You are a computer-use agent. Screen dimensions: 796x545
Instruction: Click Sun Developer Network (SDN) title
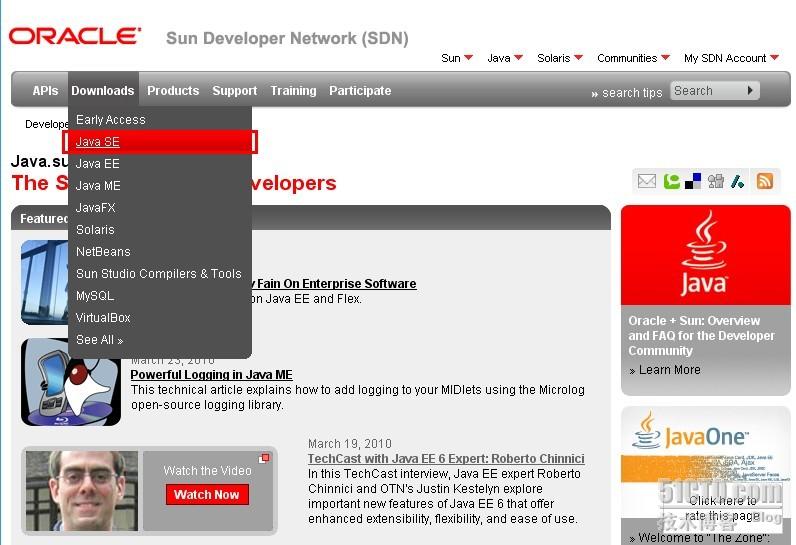click(287, 38)
